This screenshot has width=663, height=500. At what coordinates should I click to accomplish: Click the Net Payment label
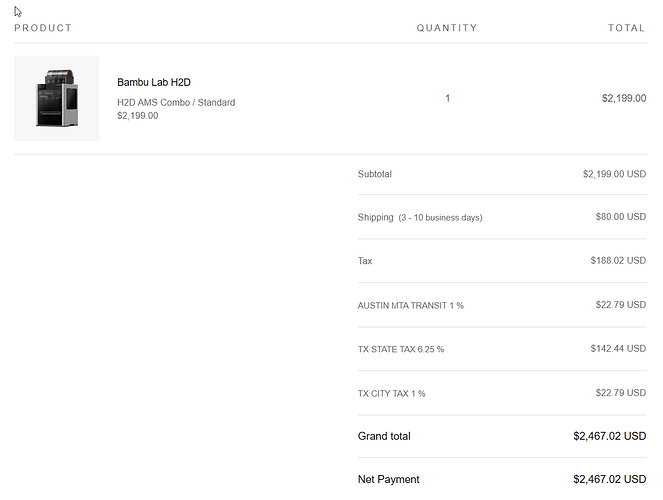click(x=388, y=479)
